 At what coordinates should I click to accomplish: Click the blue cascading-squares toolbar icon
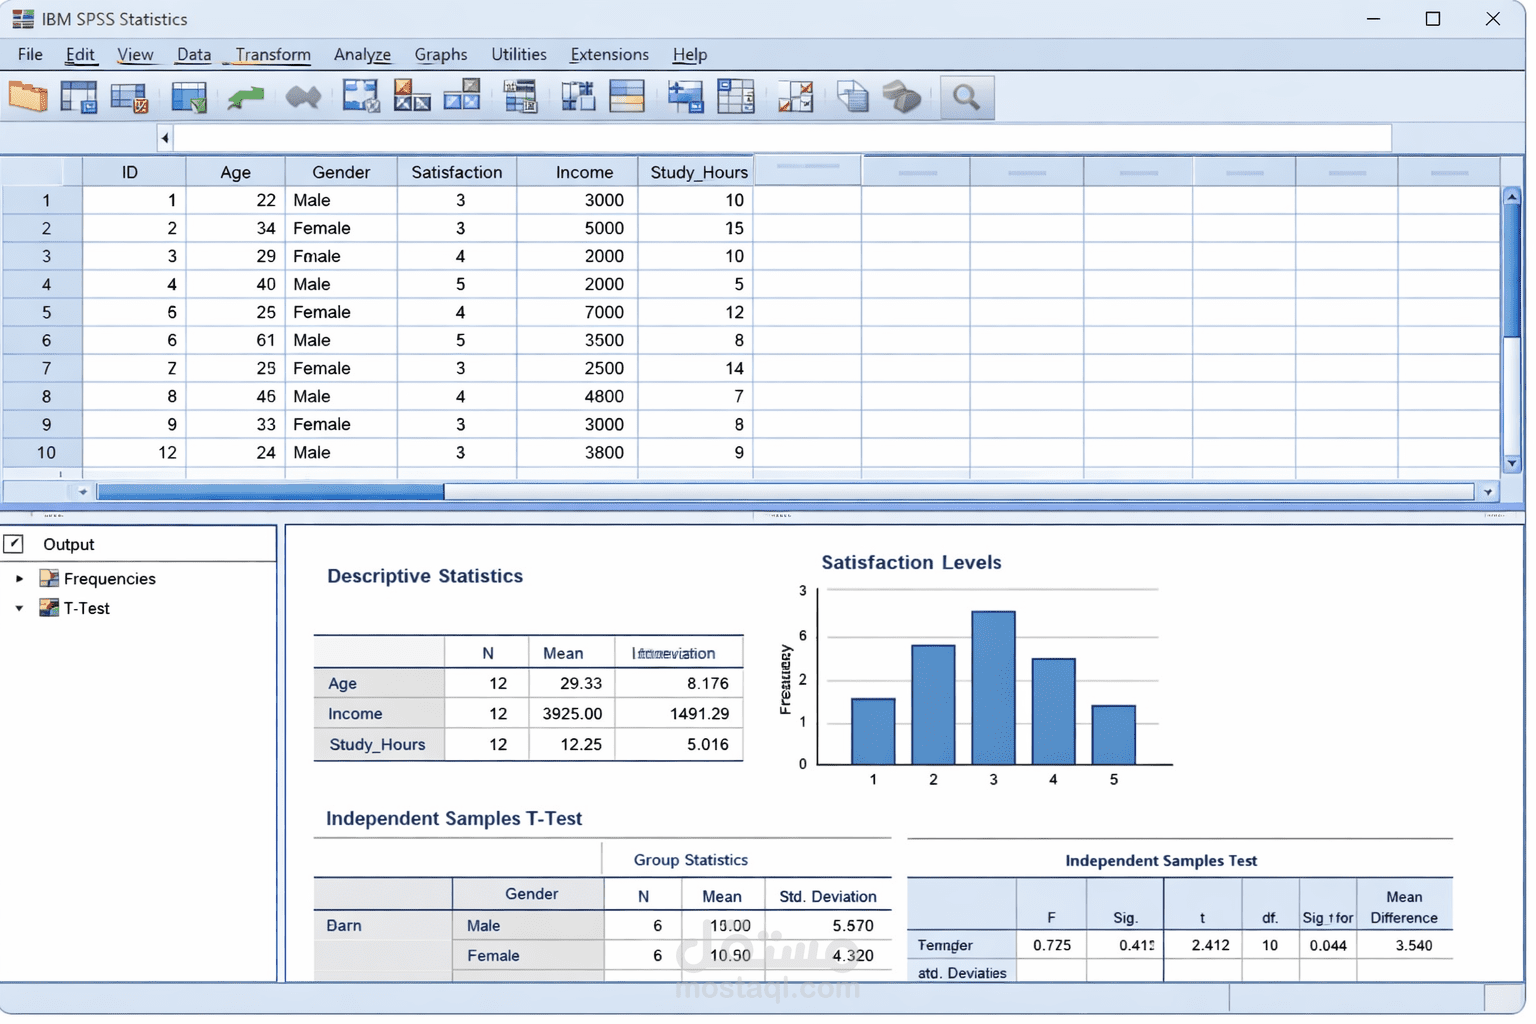pos(462,96)
